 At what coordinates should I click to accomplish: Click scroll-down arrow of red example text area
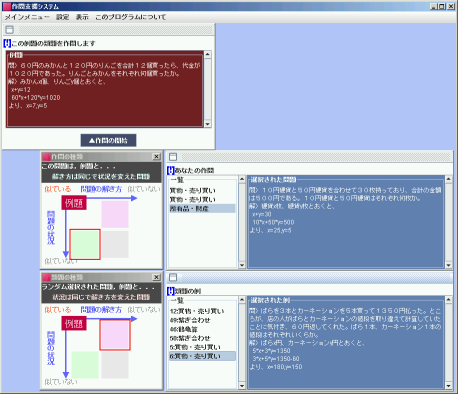click(x=208, y=124)
